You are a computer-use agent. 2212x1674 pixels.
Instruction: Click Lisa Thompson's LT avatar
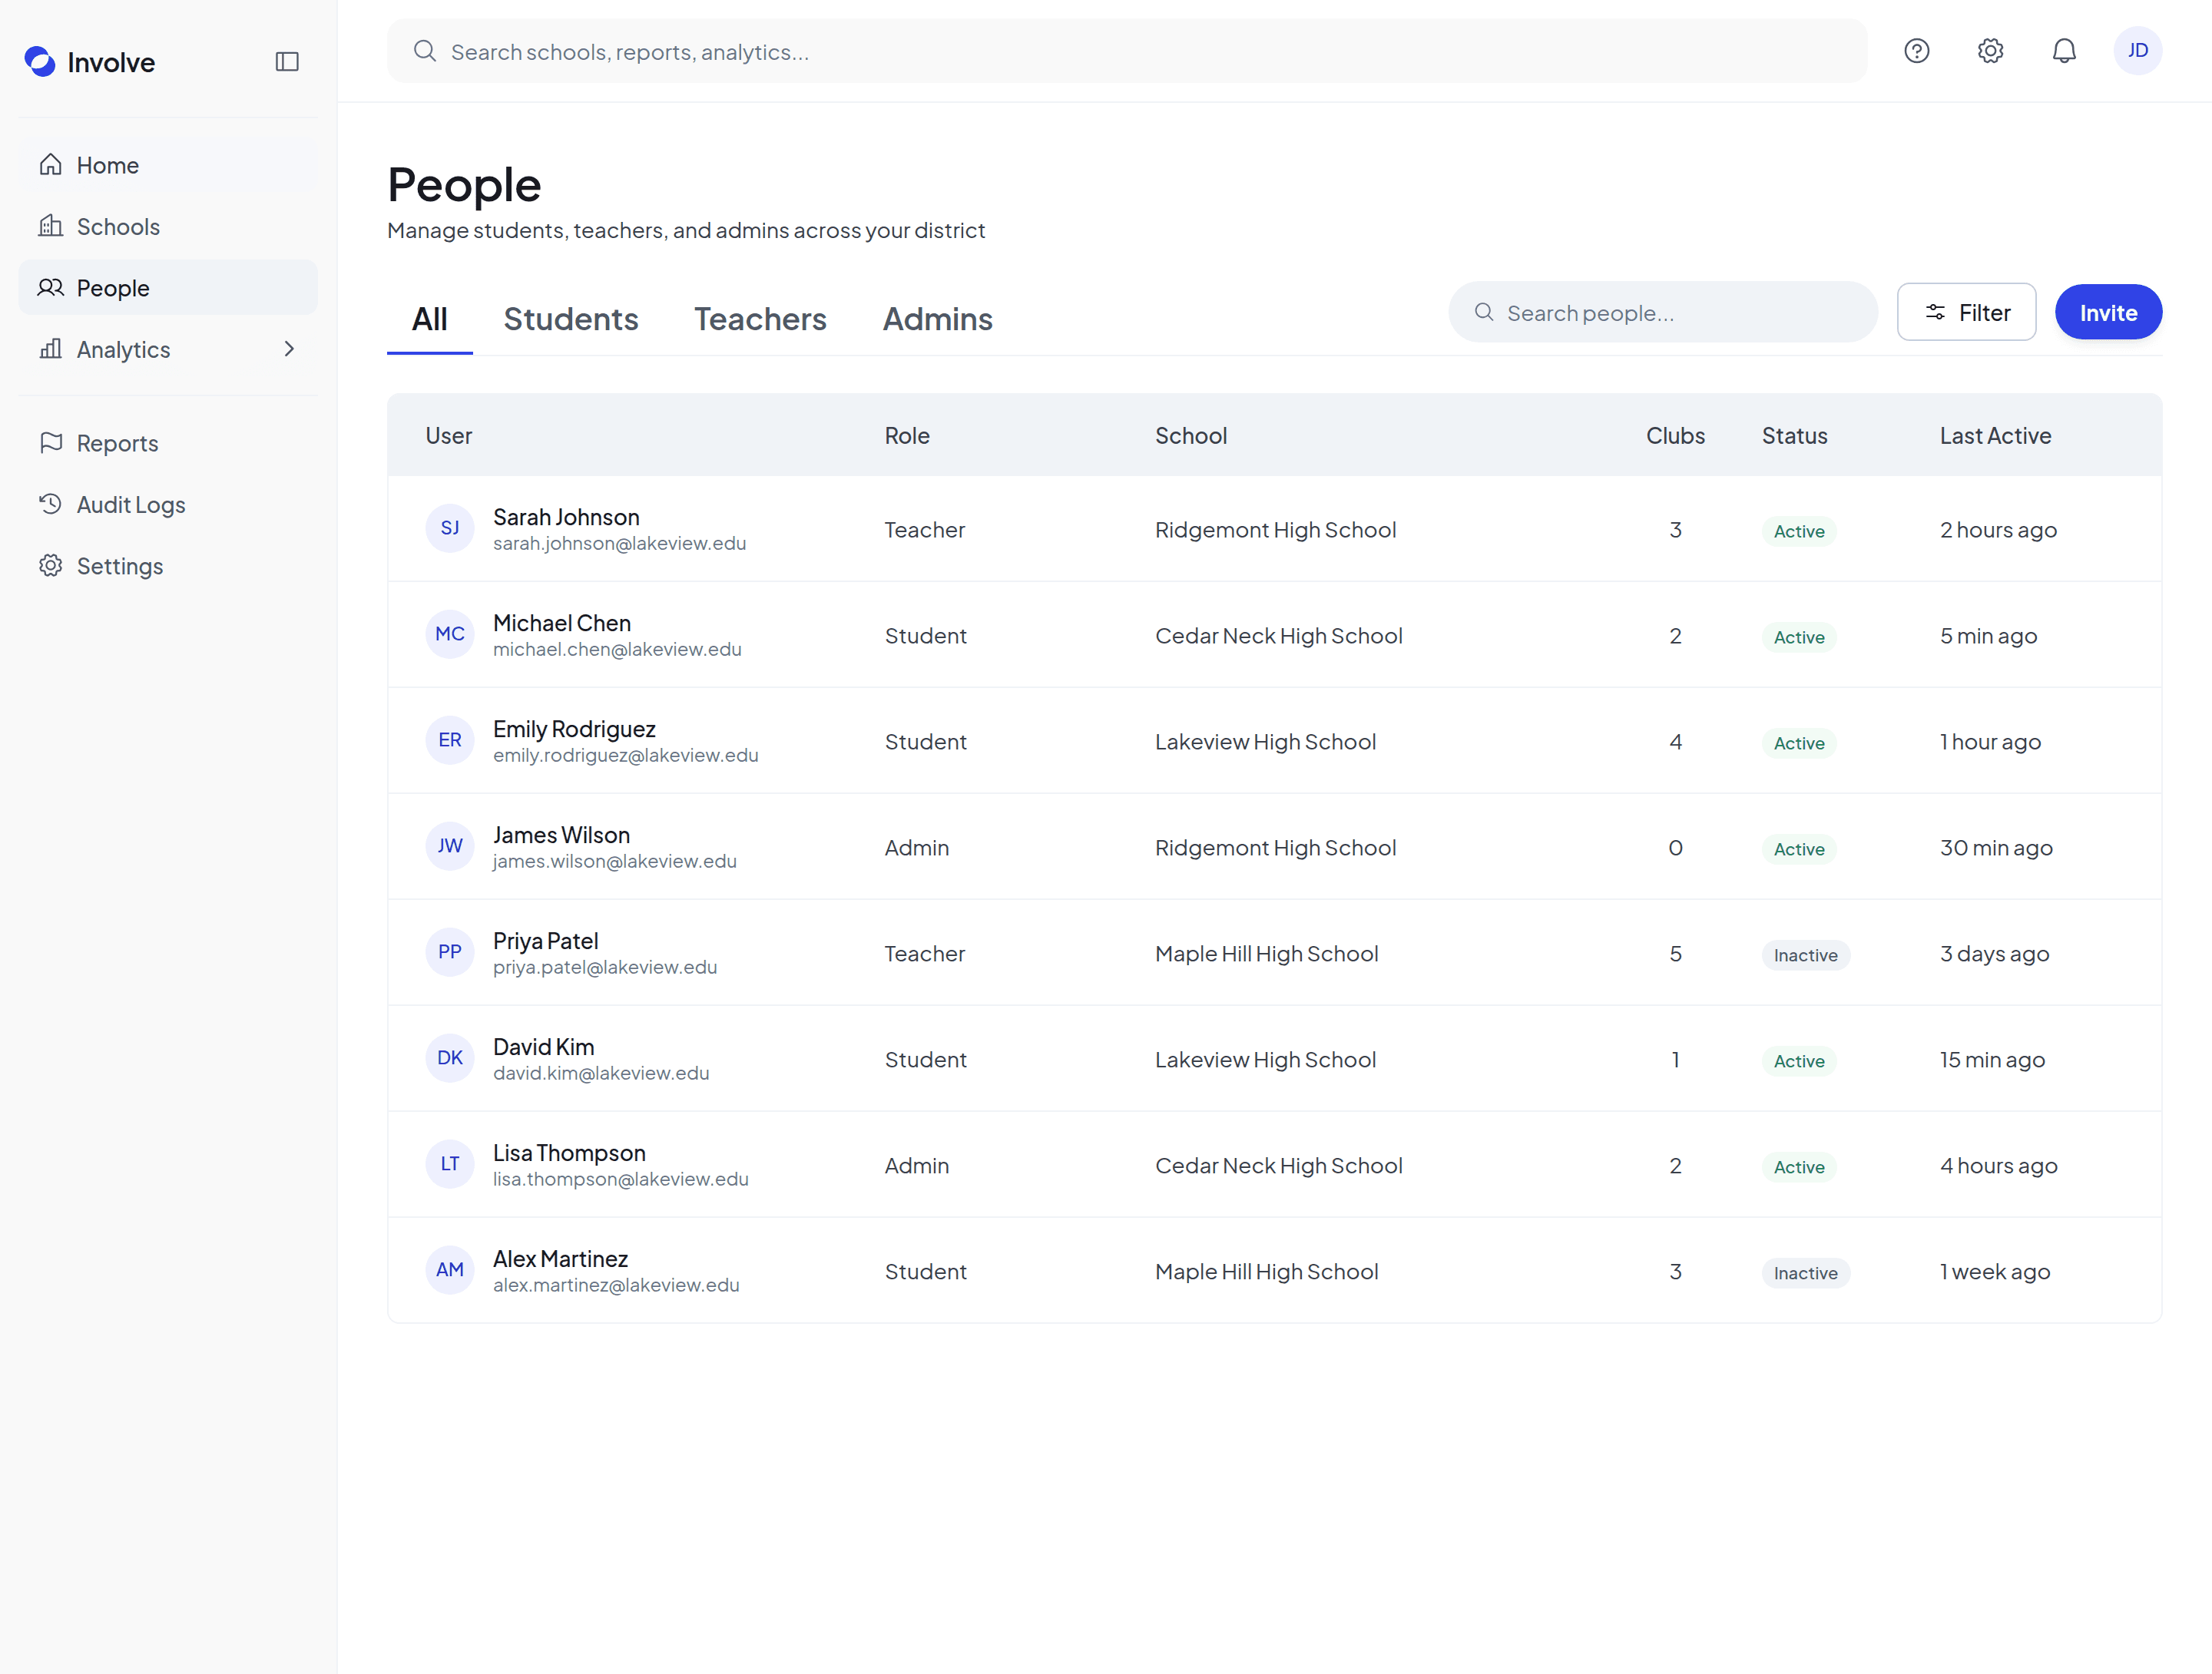point(450,1164)
